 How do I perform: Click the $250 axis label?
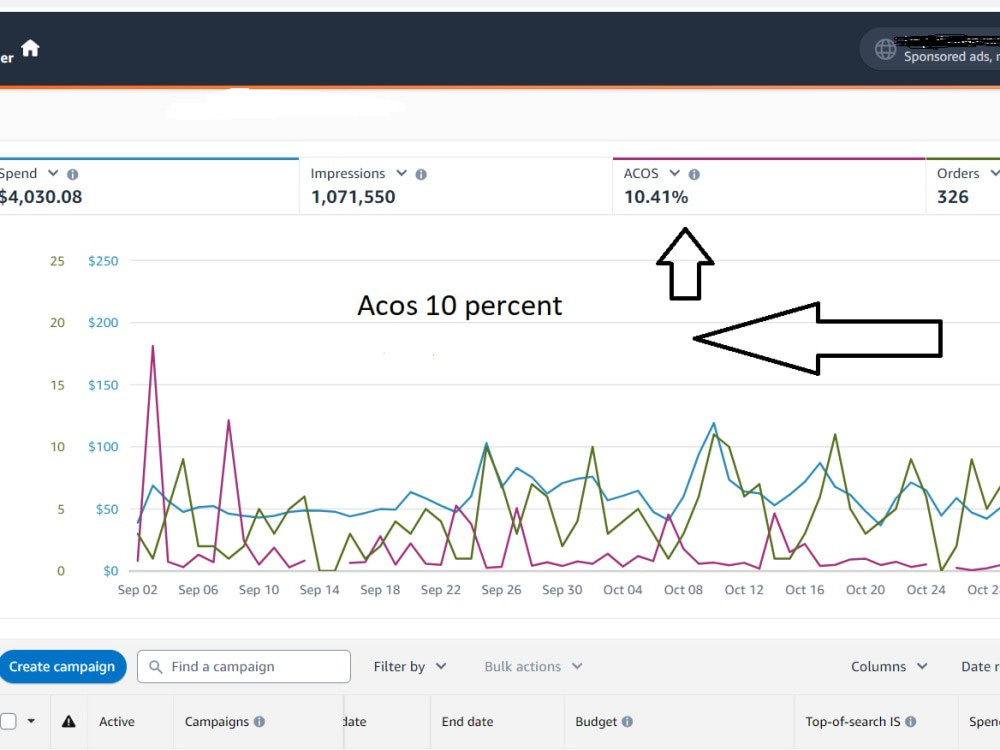pos(103,261)
